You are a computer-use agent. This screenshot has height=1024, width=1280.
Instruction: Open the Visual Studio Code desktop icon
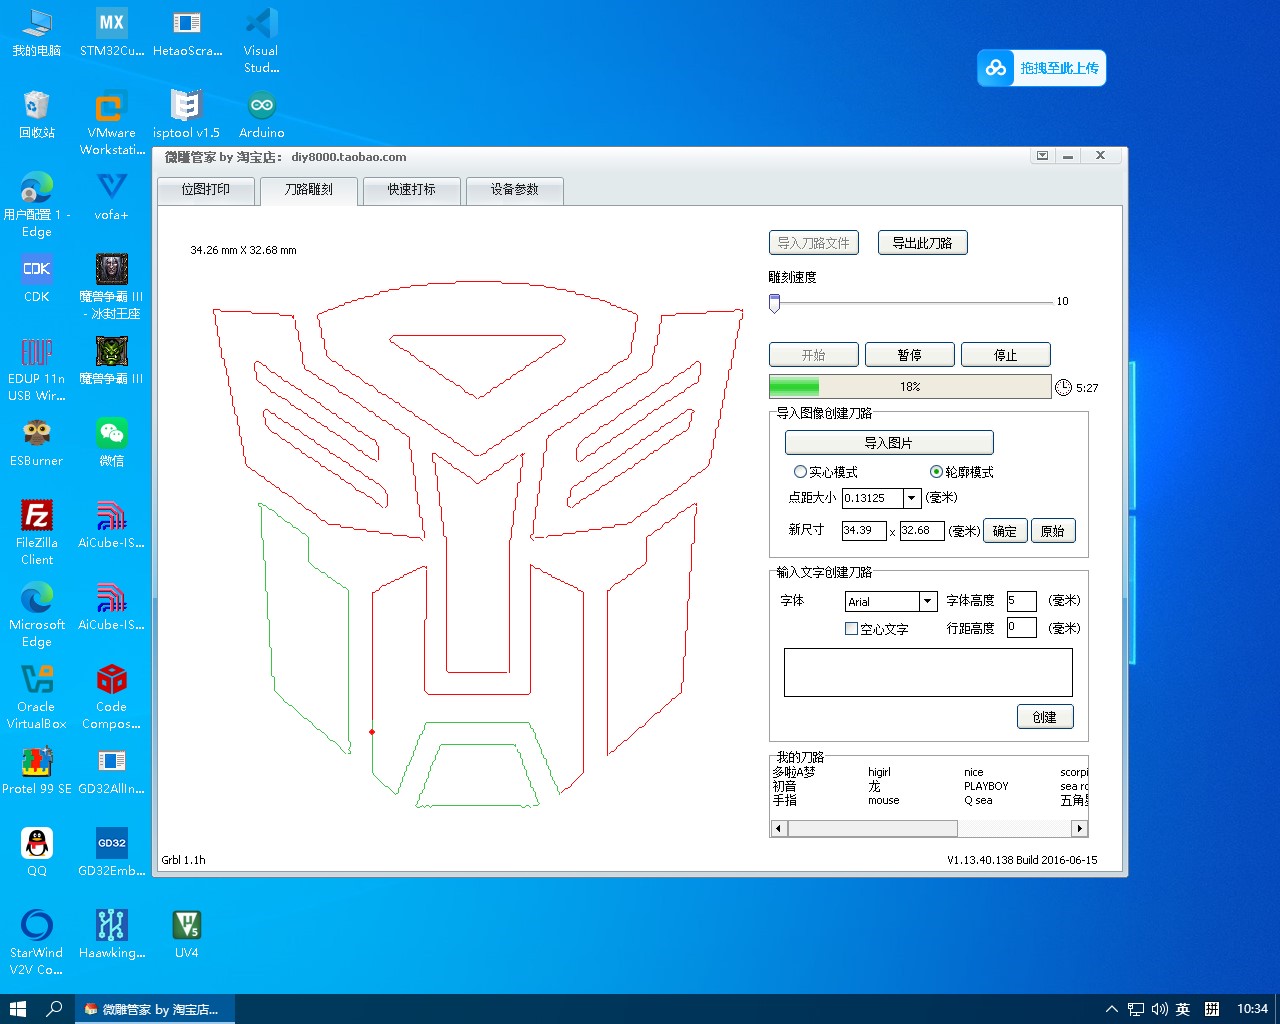click(261, 24)
